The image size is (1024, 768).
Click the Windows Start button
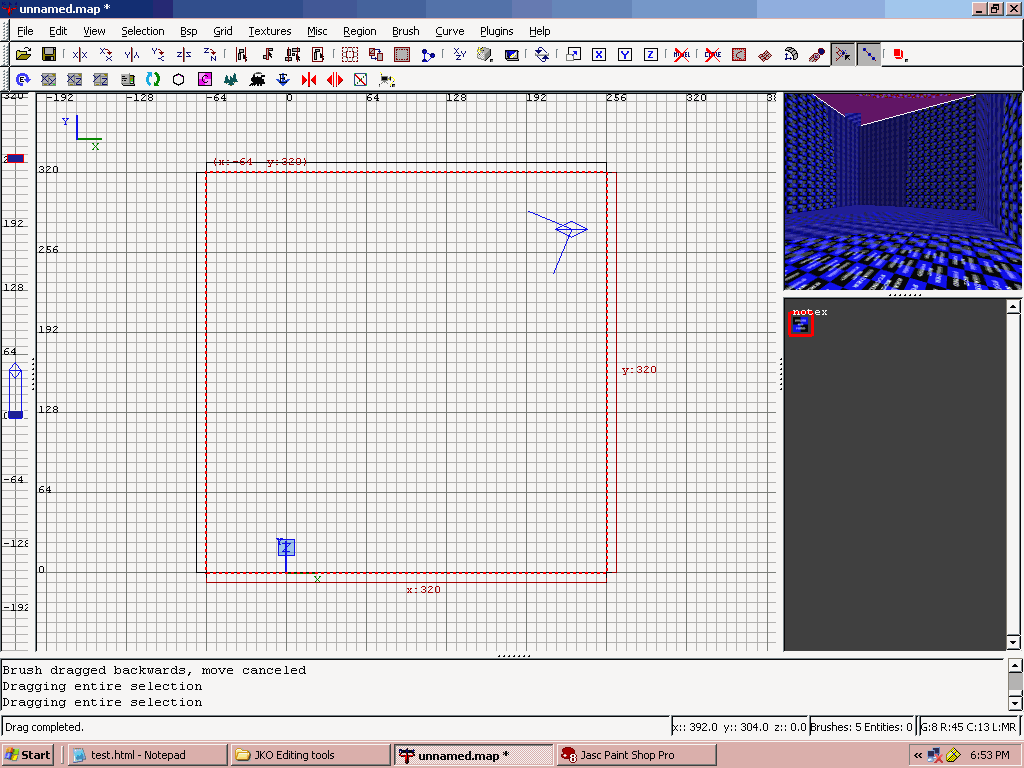pos(29,755)
